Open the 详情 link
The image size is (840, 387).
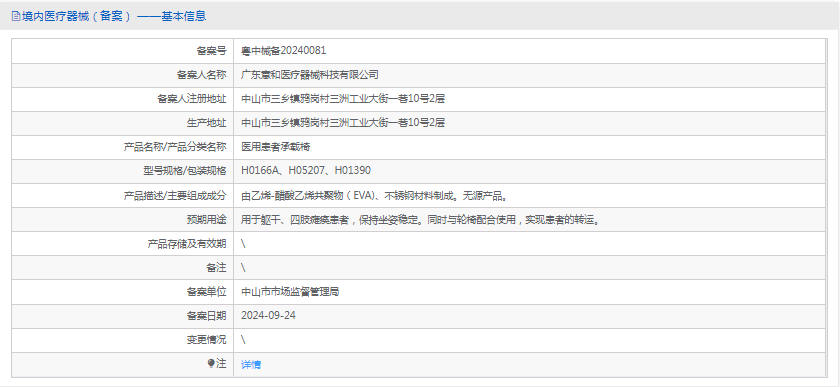point(251,364)
